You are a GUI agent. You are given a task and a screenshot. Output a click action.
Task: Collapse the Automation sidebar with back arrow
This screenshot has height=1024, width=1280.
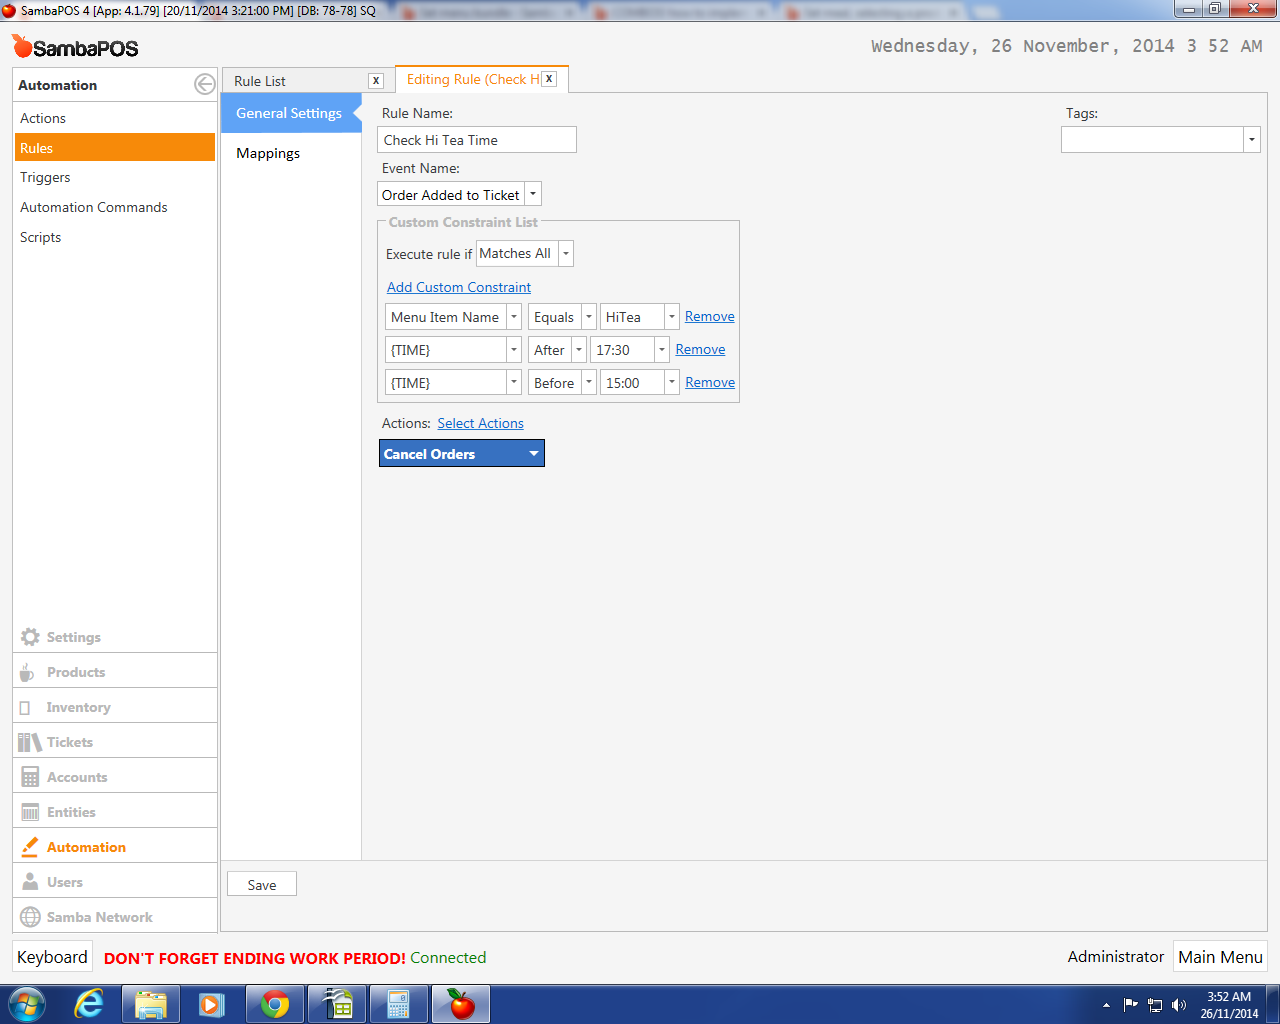tap(204, 84)
